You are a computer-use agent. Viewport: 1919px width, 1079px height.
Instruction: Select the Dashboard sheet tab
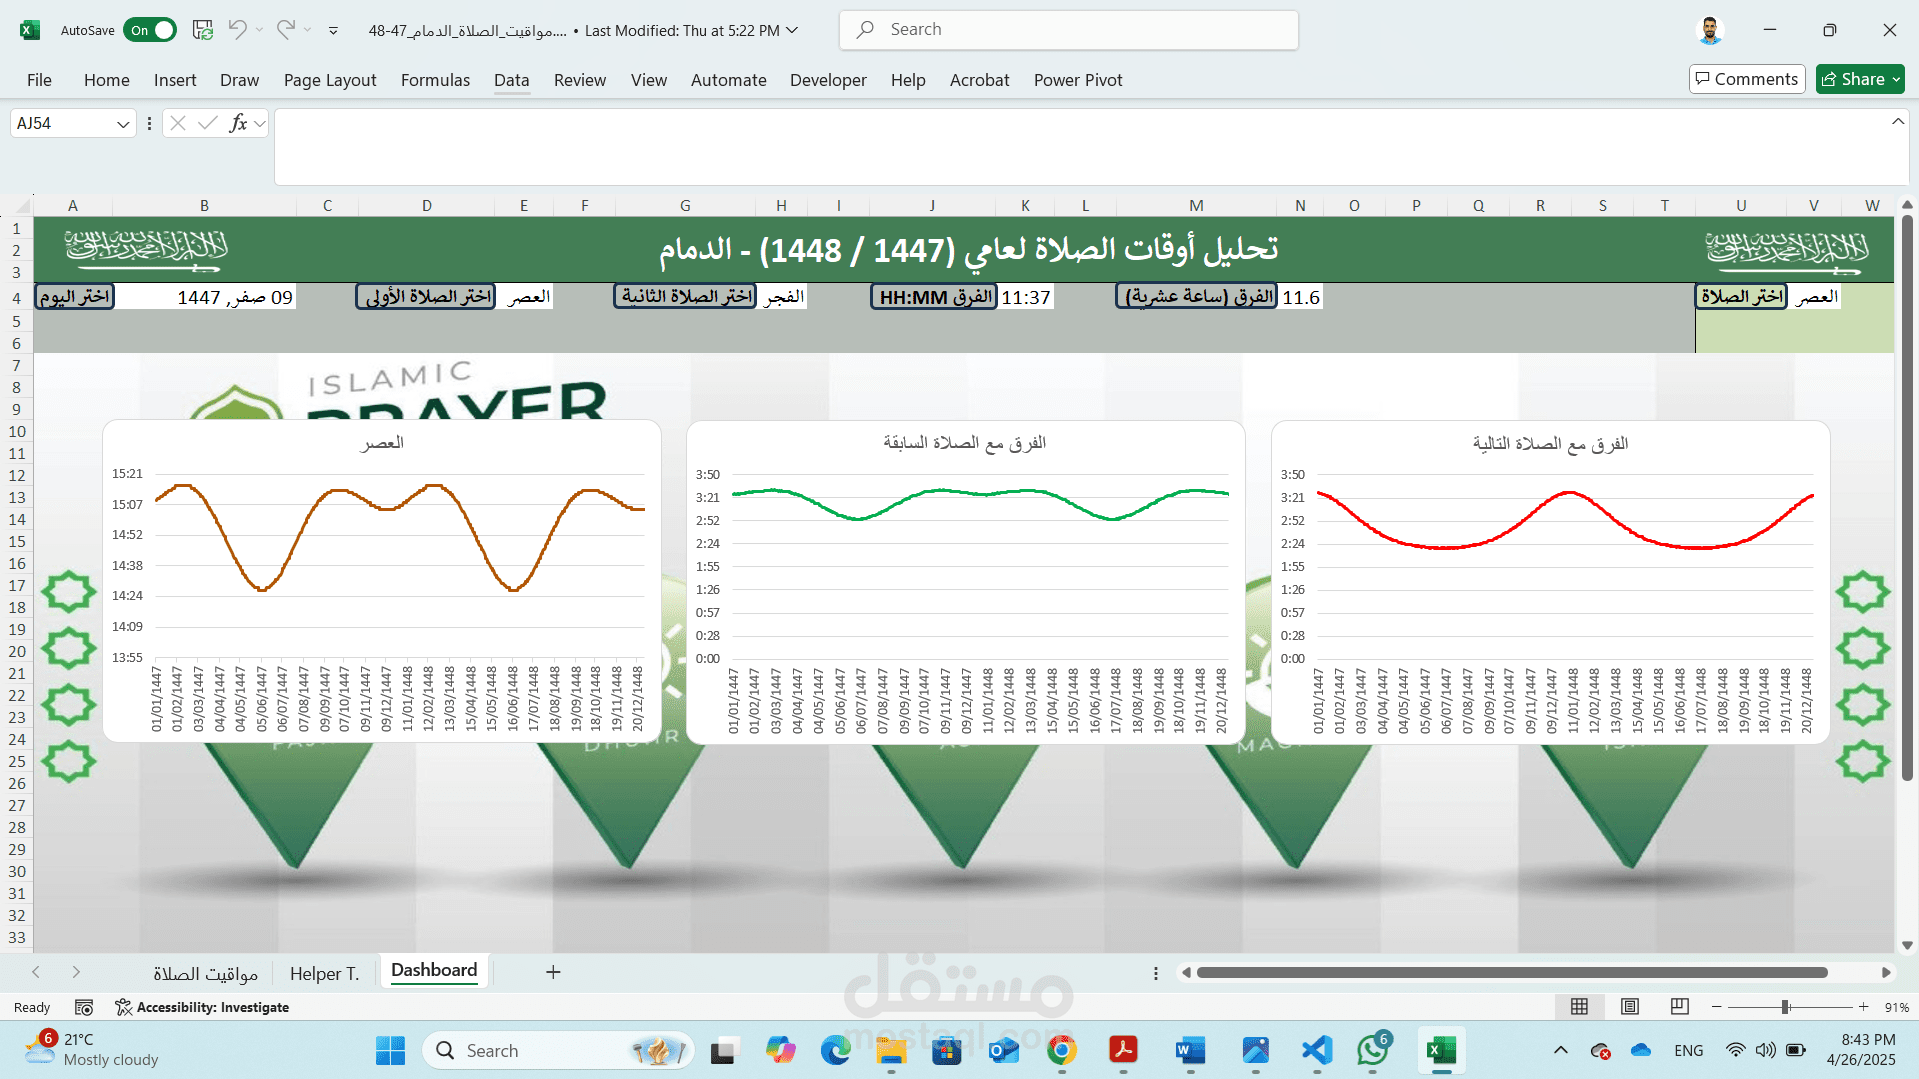[434, 971]
